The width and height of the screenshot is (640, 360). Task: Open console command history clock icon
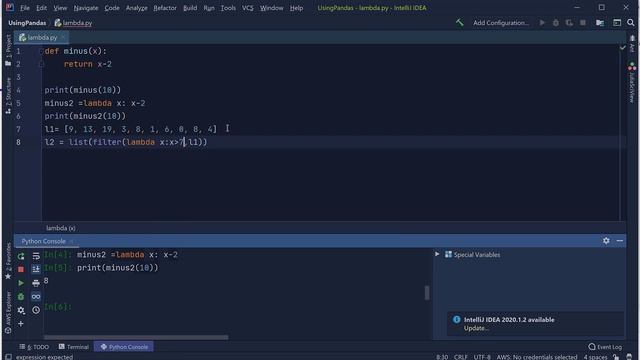[x=36, y=310]
